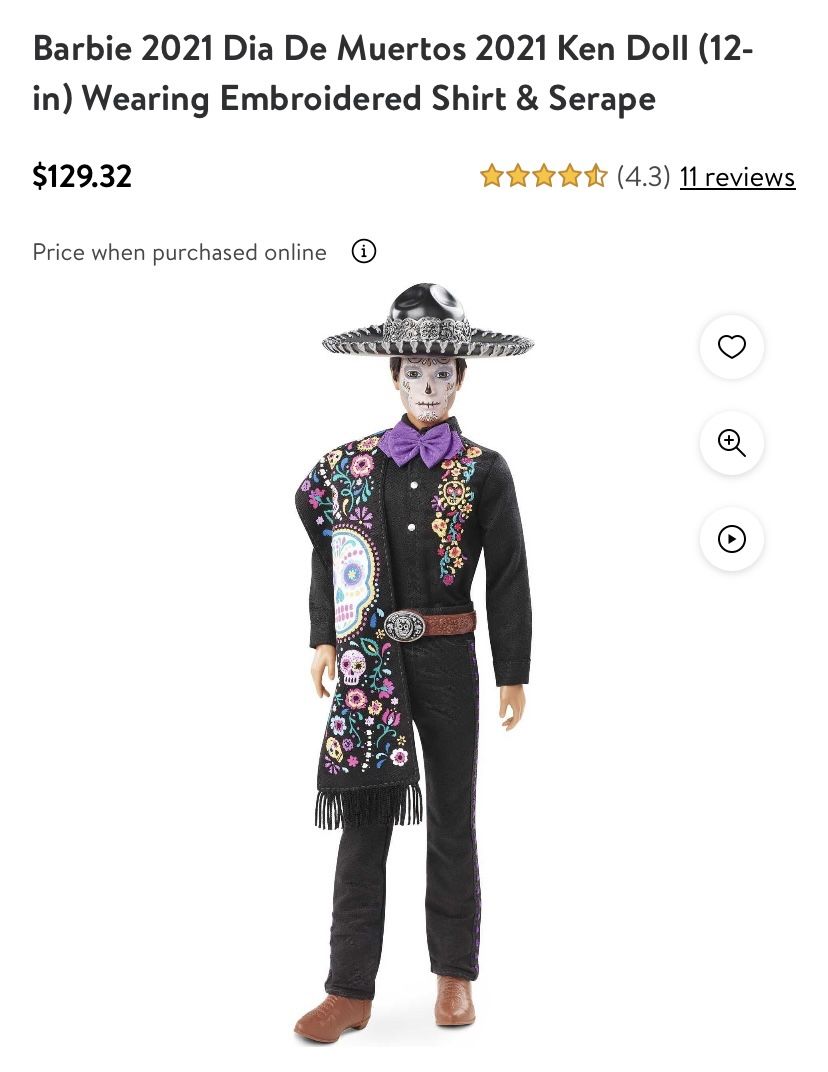Open the info icon beside Price when purchased online
828x1072 pixels.
(x=364, y=252)
